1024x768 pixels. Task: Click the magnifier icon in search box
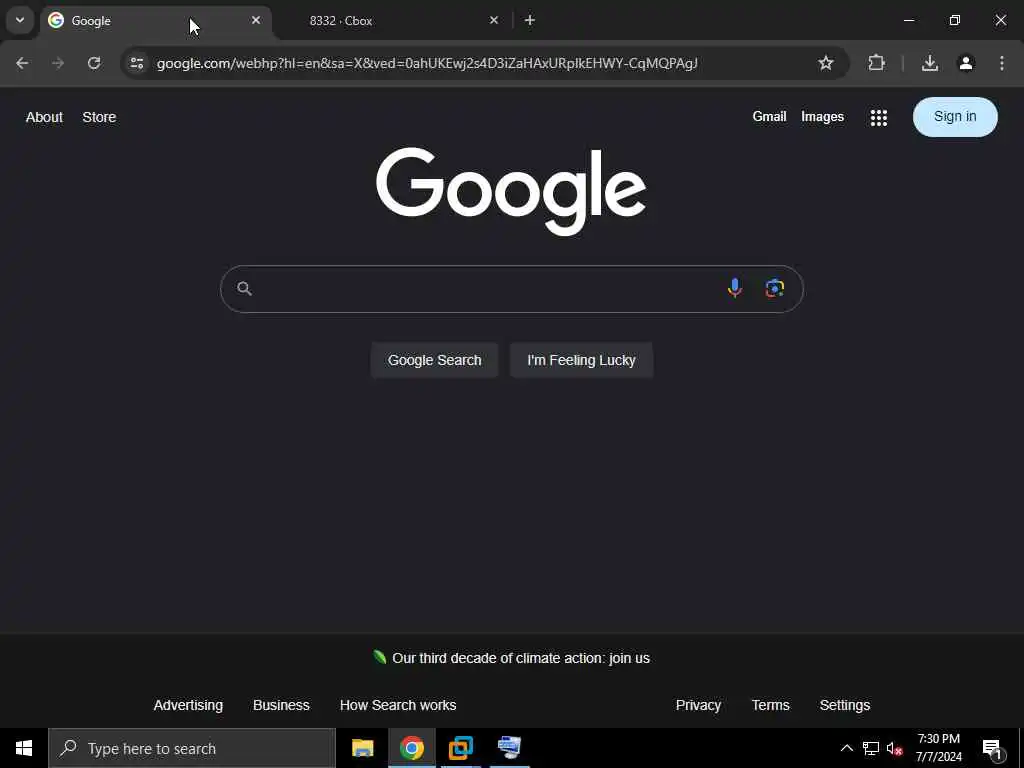pos(244,289)
